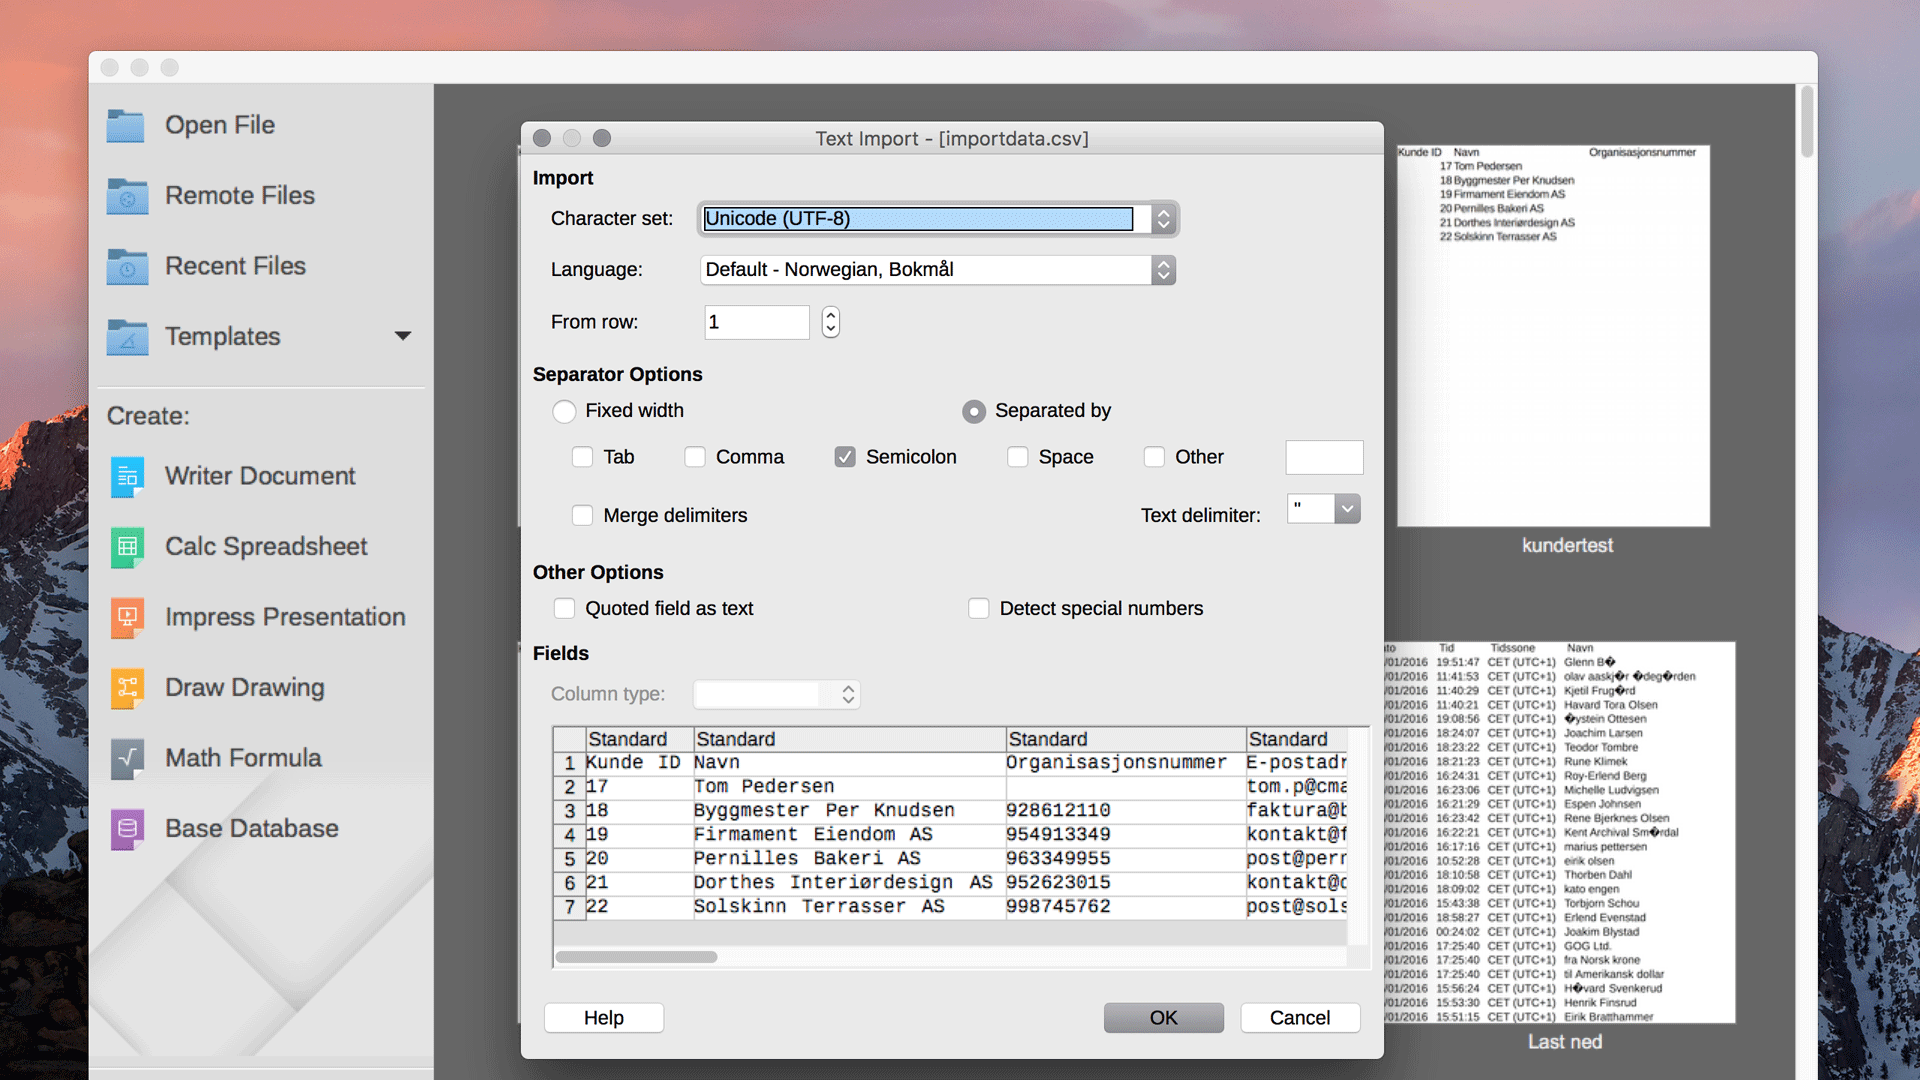This screenshot has height=1080, width=1920.
Task: Open the Character set dropdown
Action: pyautogui.click(x=1163, y=219)
